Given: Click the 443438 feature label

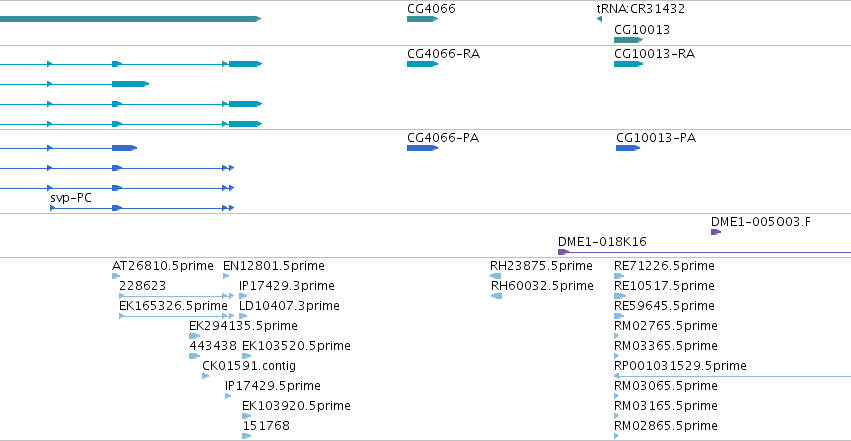Looking at the screenshot, I should click(213, 346).
